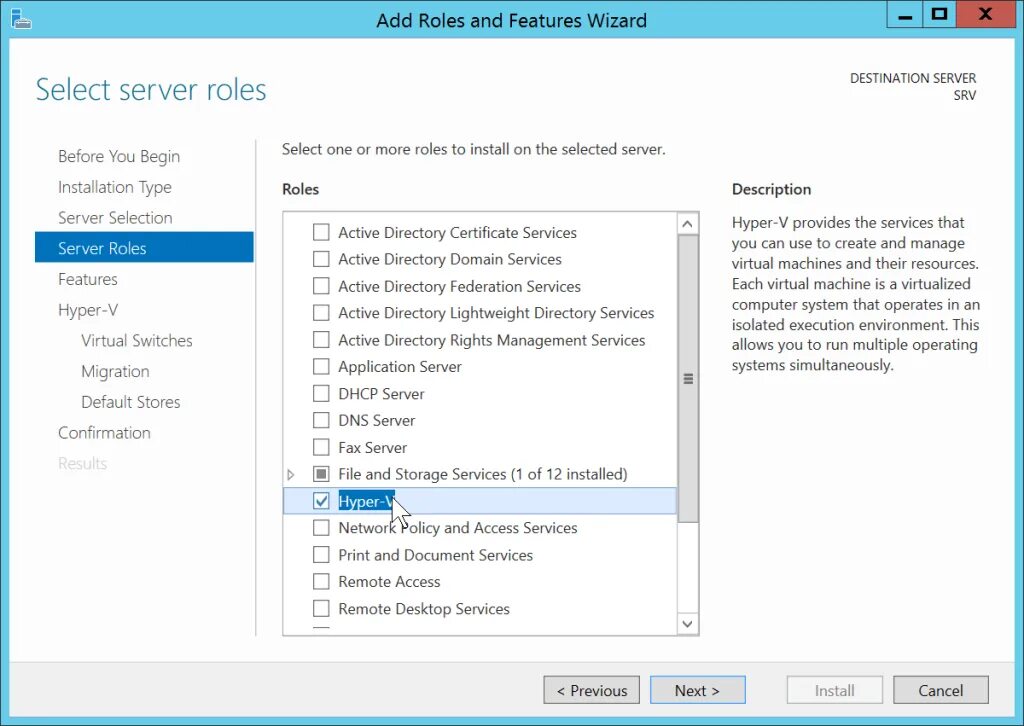
Task: Click the Next button
Action: click(x=697, y=690)
